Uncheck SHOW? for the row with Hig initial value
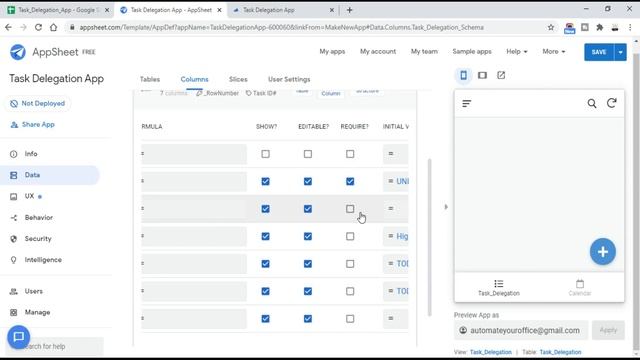 point(265,236)
